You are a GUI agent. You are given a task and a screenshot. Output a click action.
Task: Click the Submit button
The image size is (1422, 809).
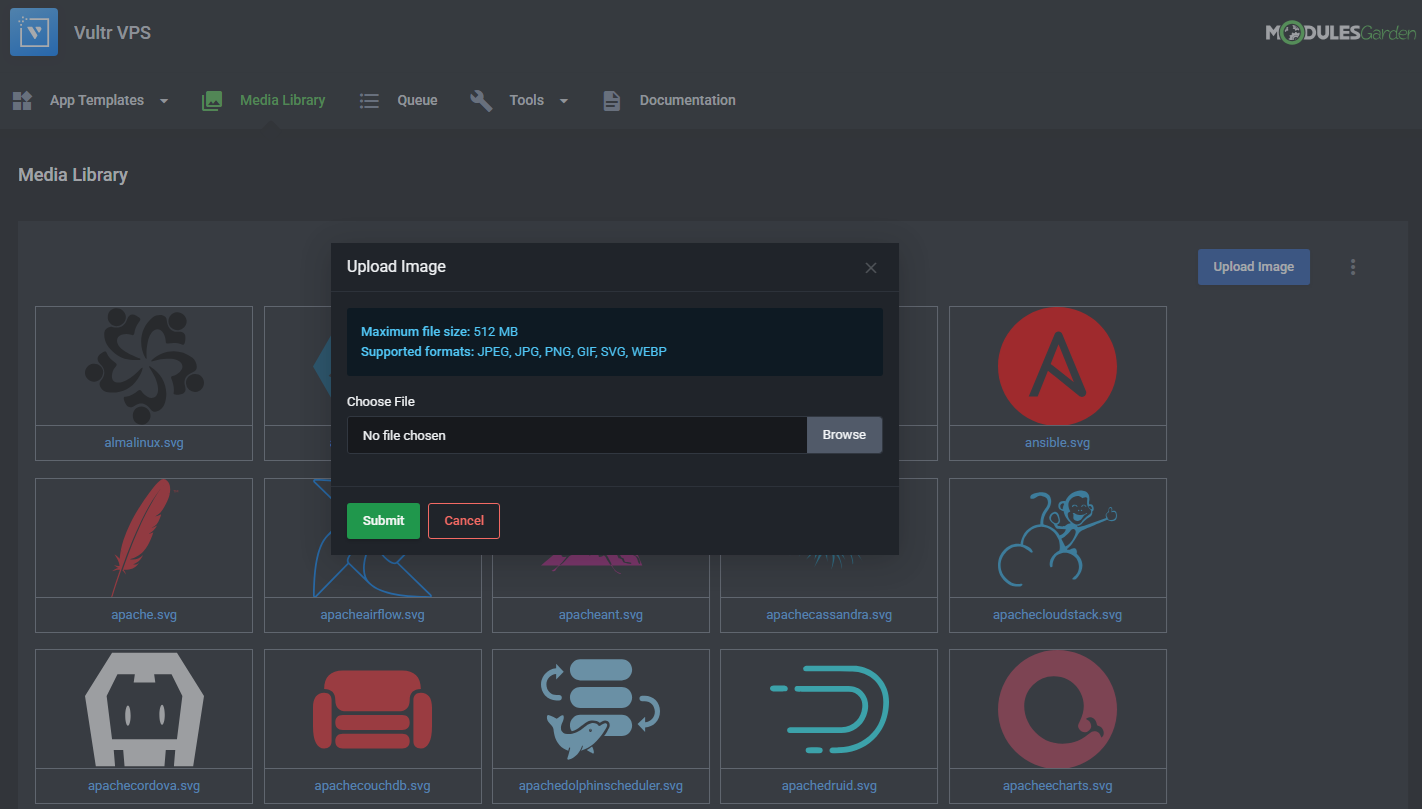[x=383, y=521]
